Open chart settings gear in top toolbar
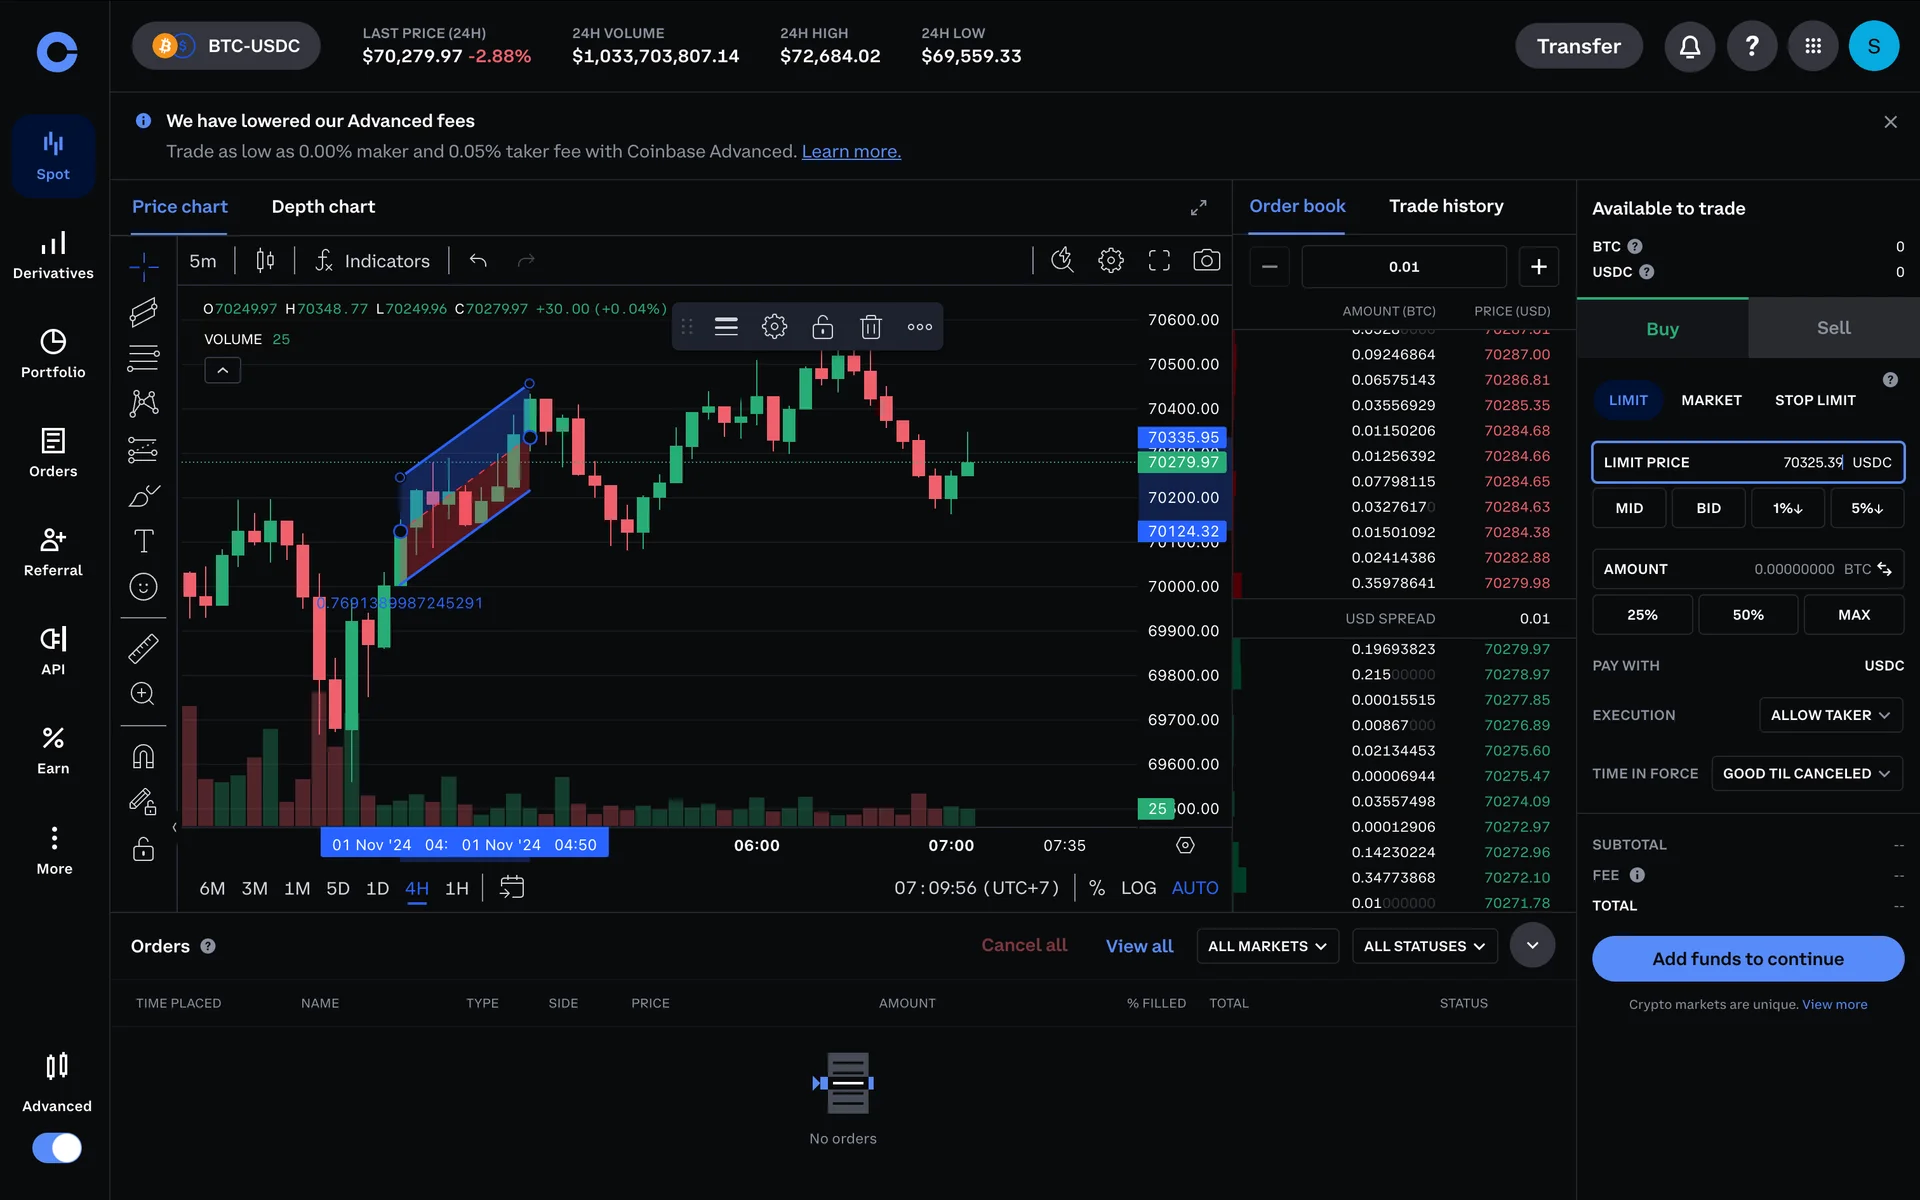 (1110, 261)
